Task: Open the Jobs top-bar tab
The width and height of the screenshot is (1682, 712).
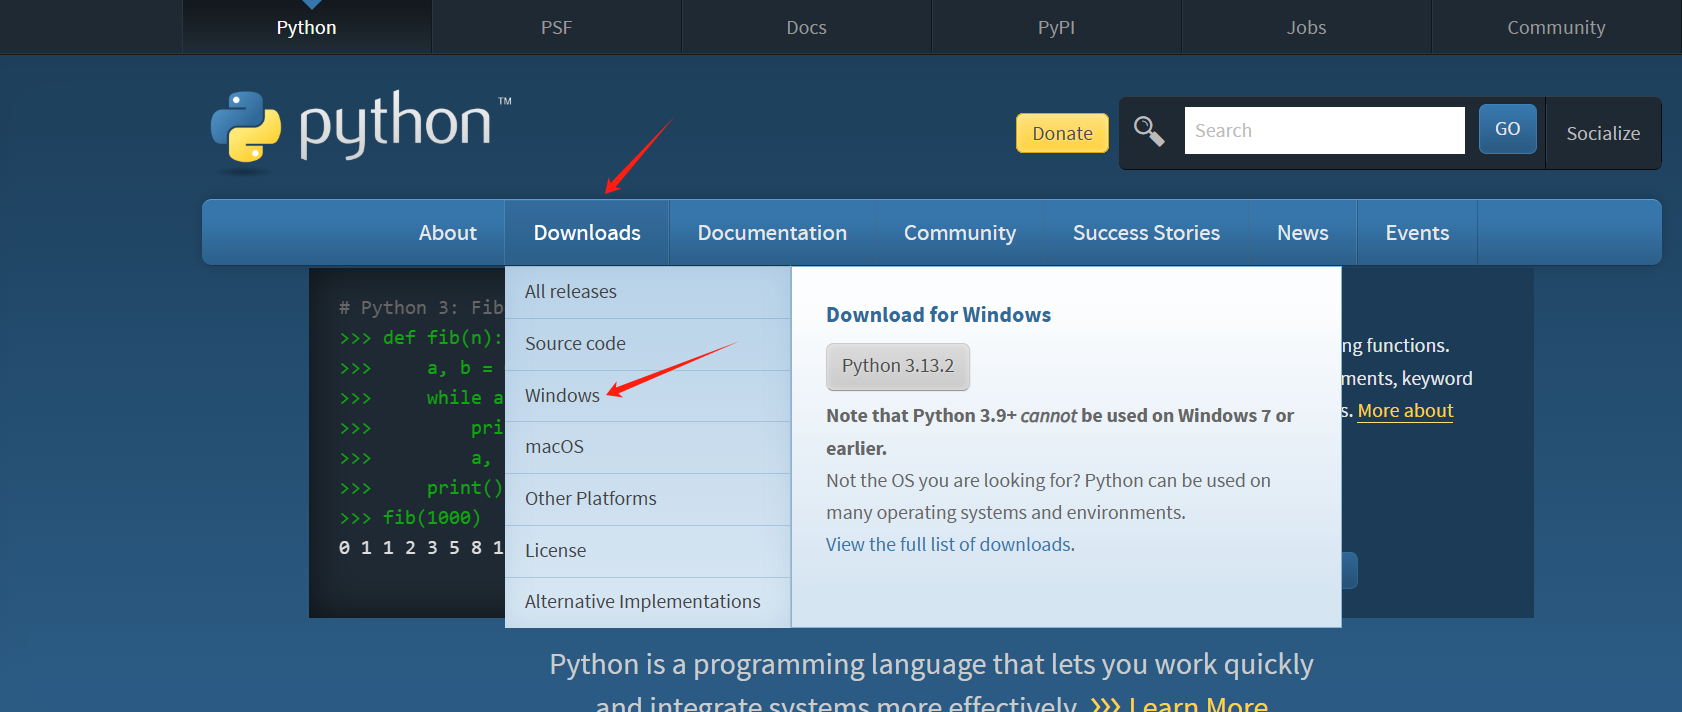Action: point(1307,27)
